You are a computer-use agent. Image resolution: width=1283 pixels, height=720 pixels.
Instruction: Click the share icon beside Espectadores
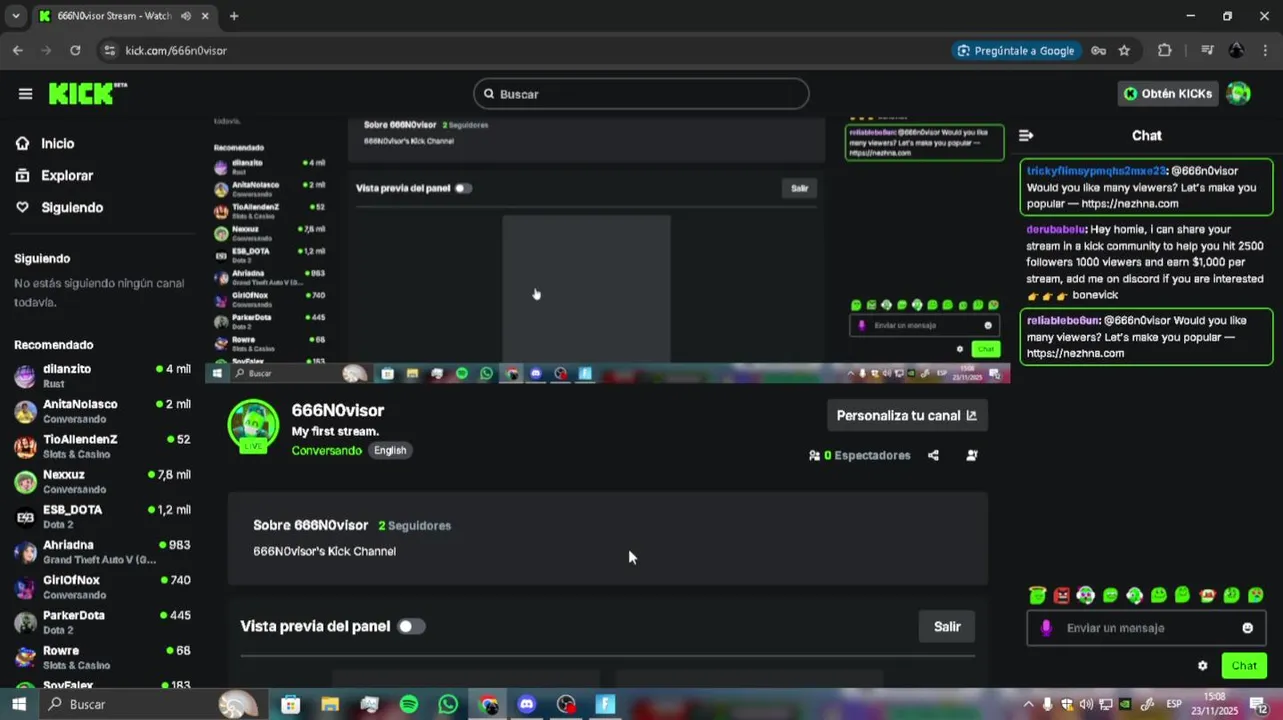(x=933, y=455)
